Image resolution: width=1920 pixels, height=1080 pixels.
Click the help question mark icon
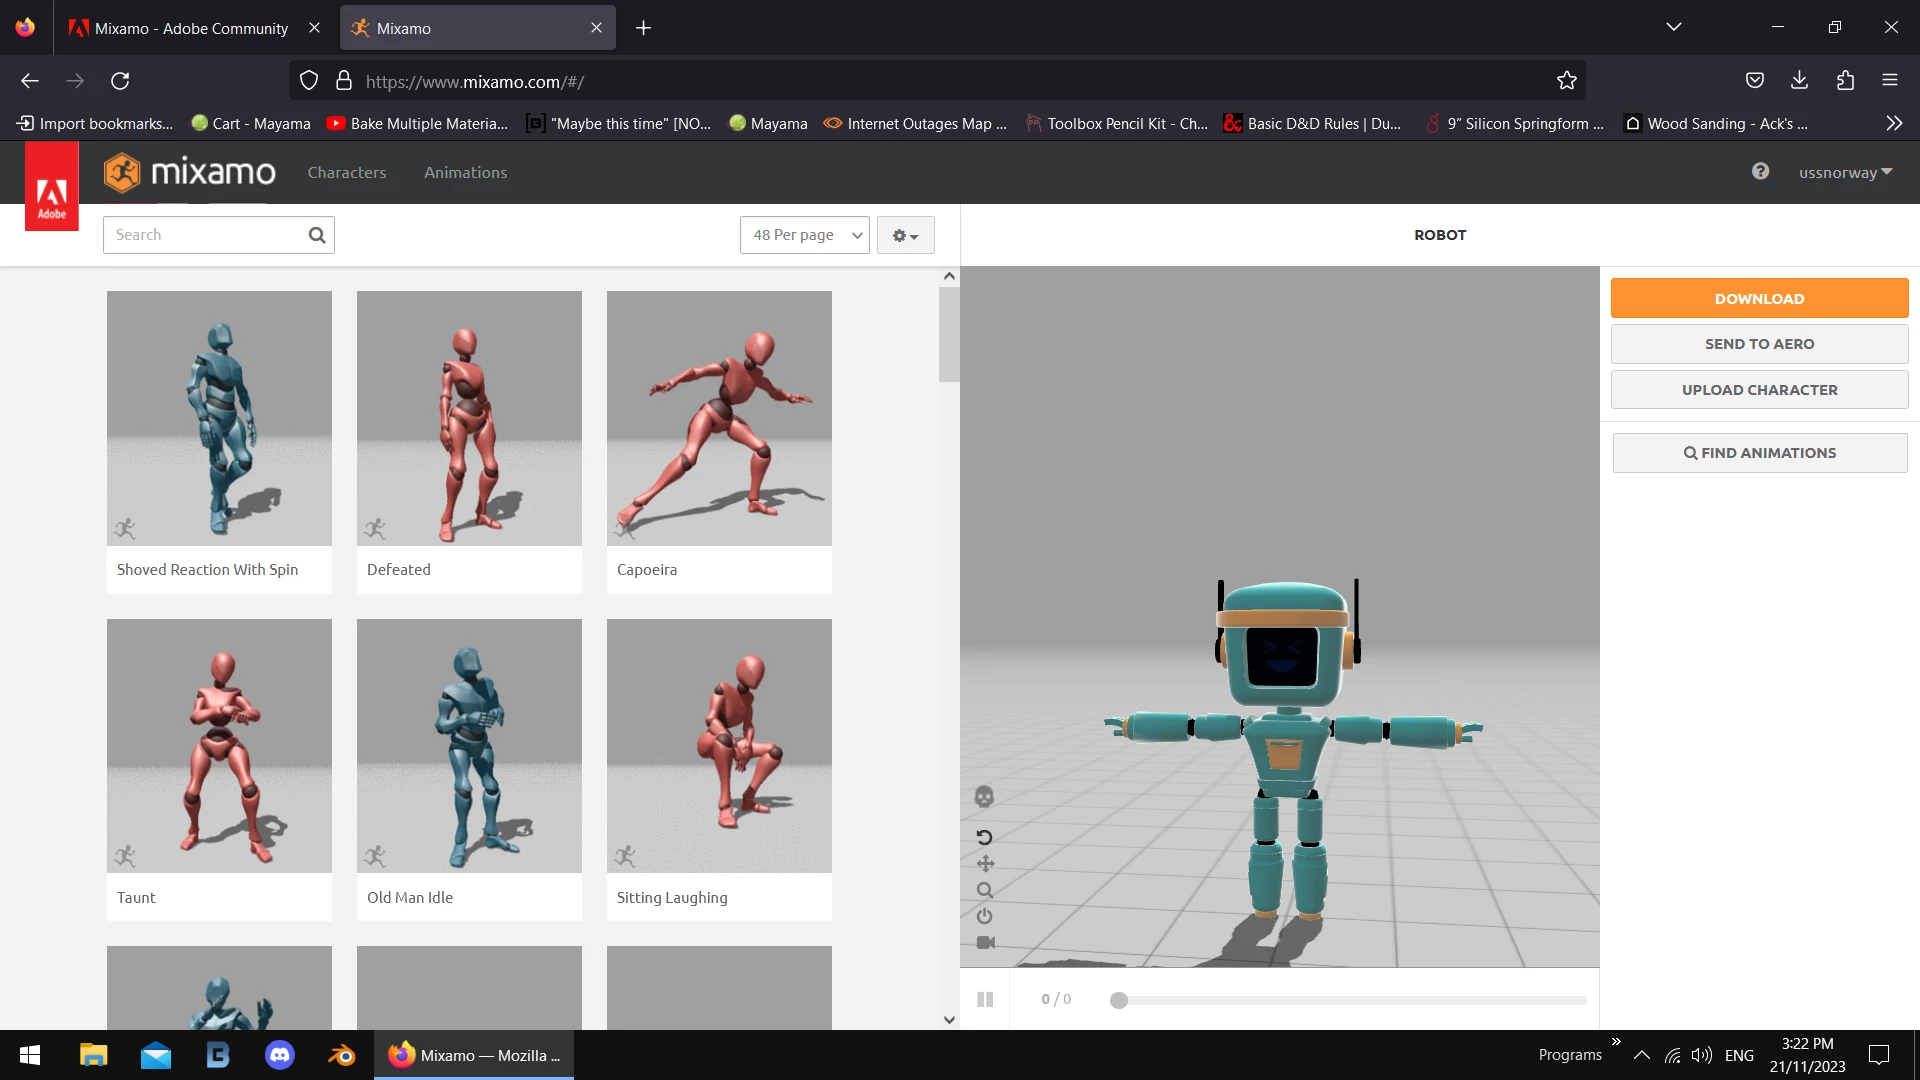(1760, 171)
